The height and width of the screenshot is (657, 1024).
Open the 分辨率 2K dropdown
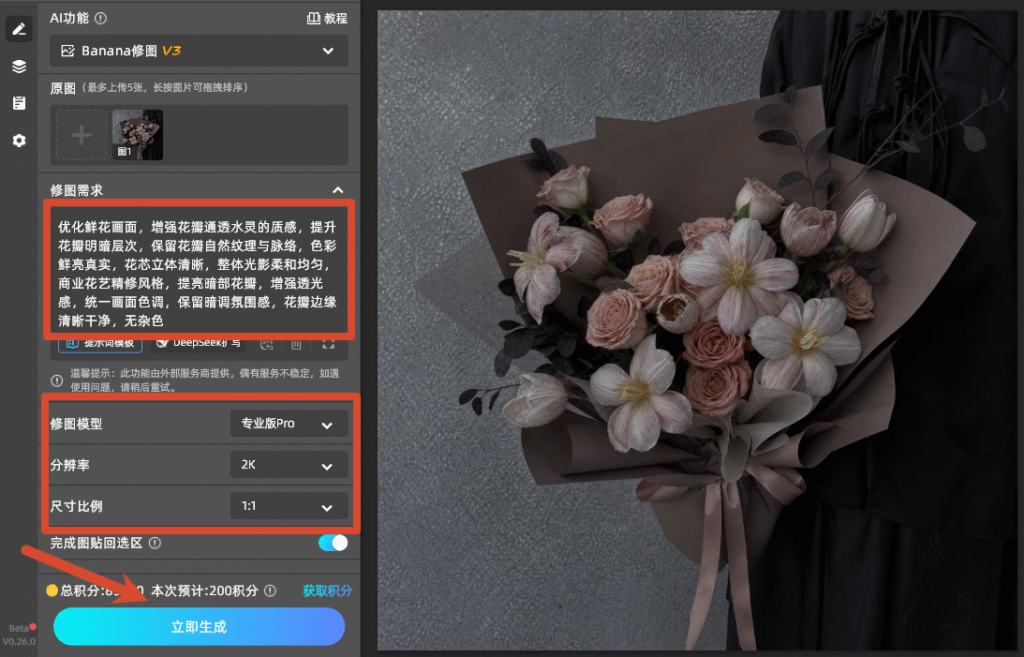pyautogui.click(x=289, y=465)
